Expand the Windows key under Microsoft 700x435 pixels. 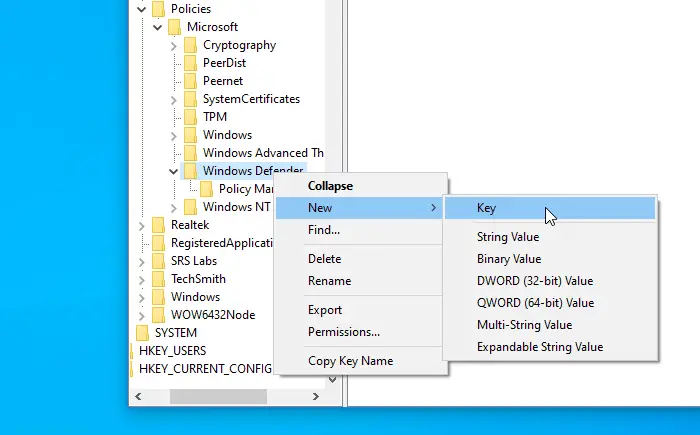174,135
